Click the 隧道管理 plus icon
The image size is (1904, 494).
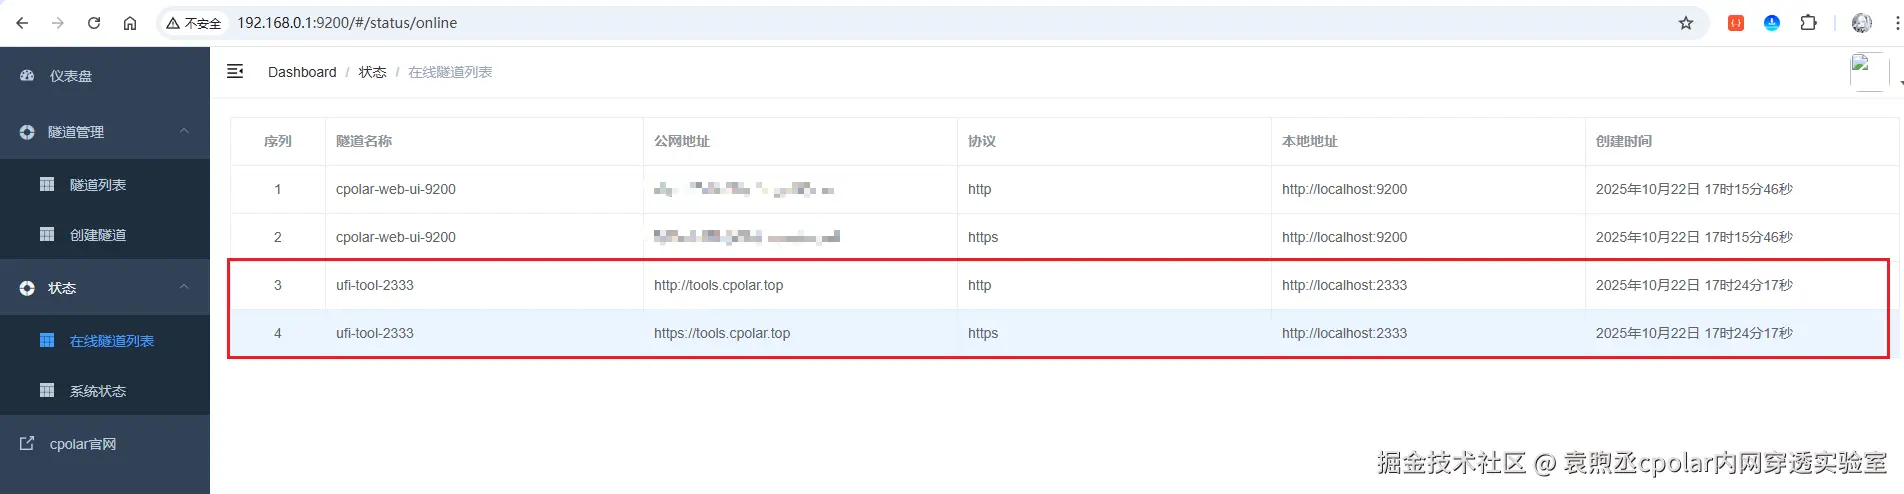[27, 132]
